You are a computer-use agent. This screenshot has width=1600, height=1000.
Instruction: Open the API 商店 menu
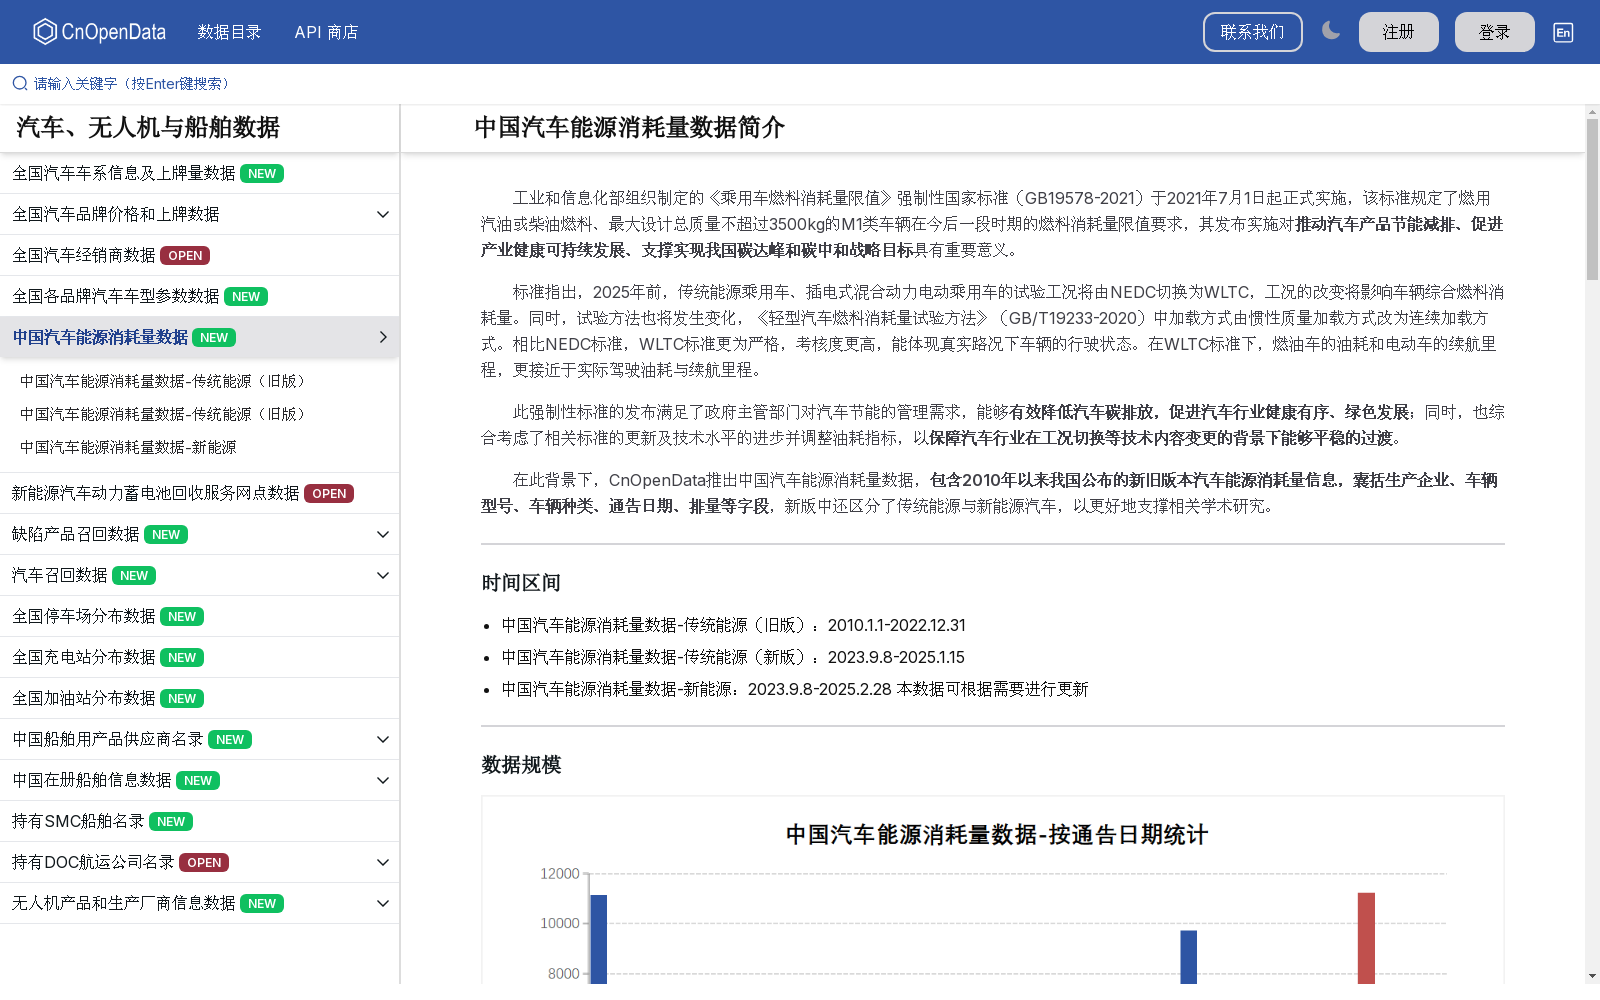tap(326, 32)
